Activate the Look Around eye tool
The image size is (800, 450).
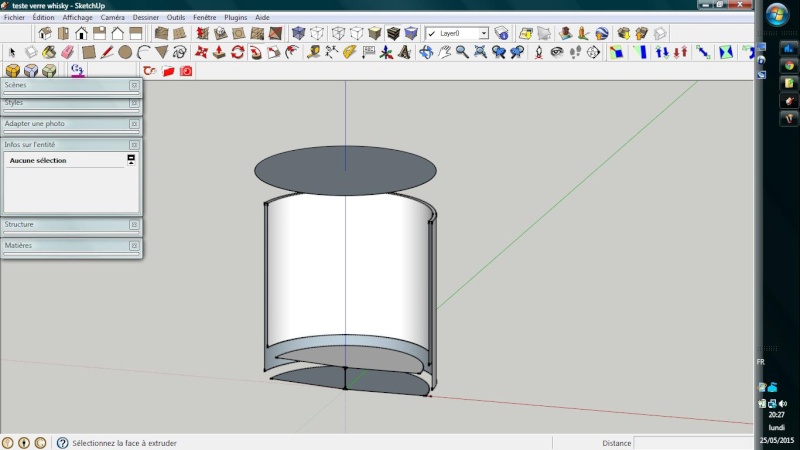(x=557, y=52)
